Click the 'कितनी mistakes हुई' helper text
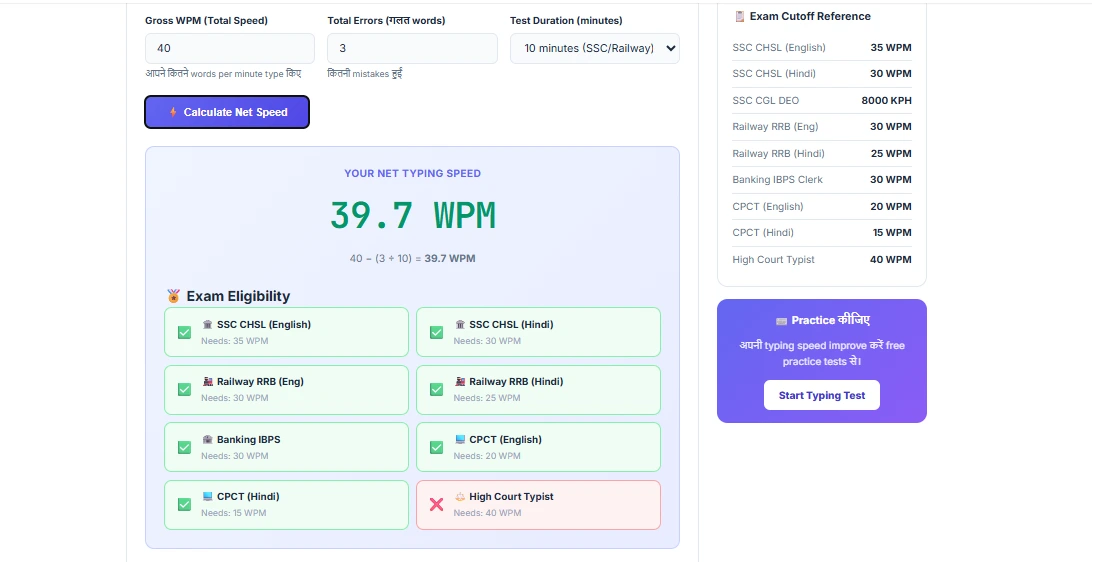This screenshot has width=1093, height=562. click(365, 74)
